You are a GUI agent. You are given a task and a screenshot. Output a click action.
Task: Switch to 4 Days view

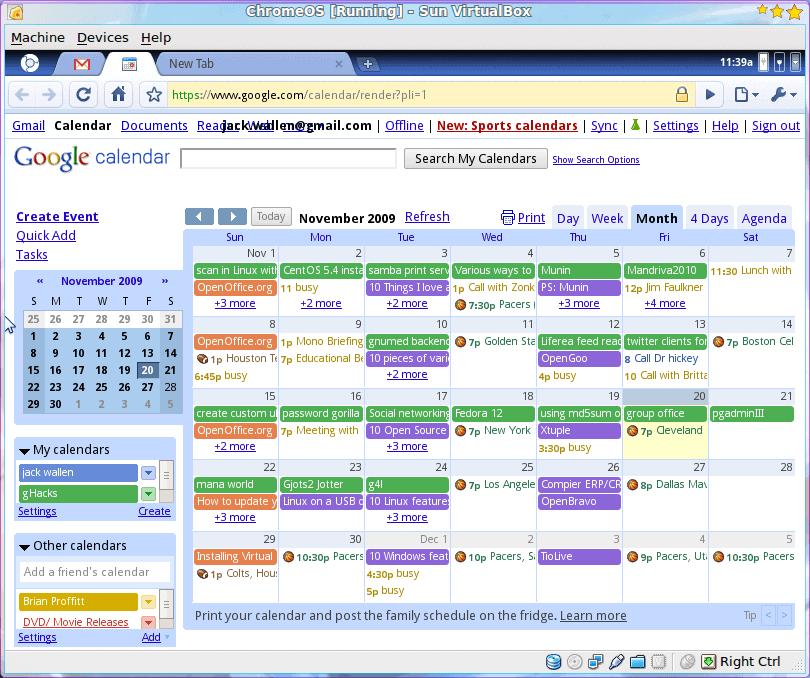tap(709, 218)
